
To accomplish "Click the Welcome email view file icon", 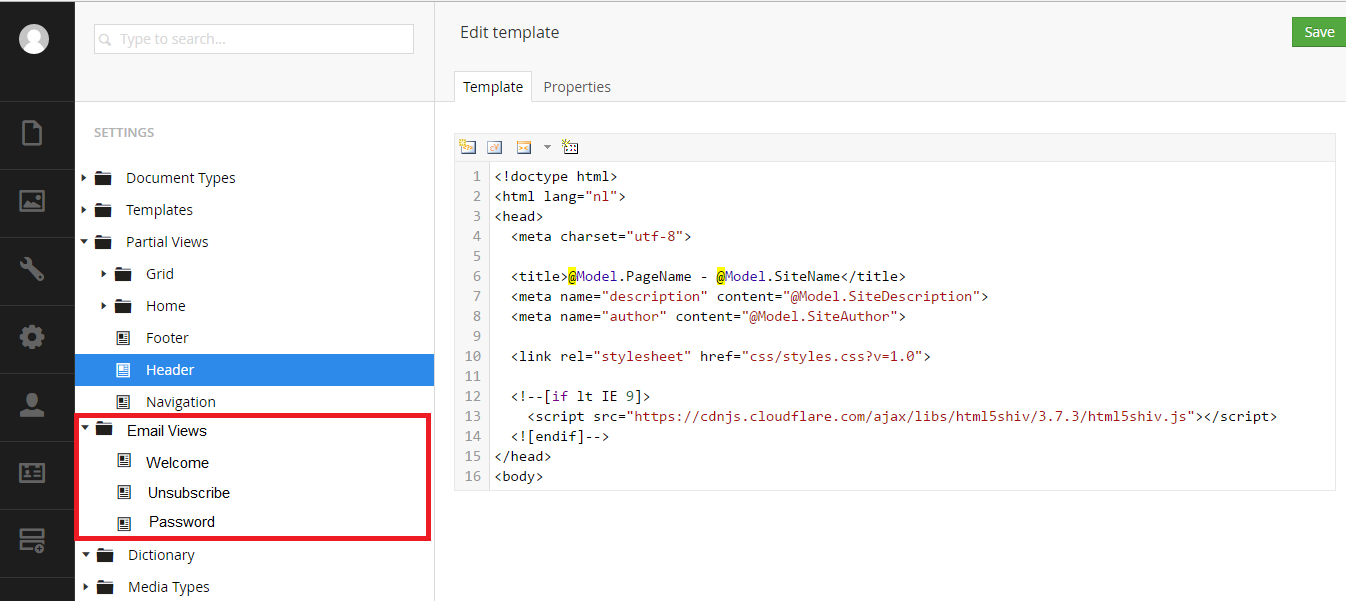I will tap(124, 461).
